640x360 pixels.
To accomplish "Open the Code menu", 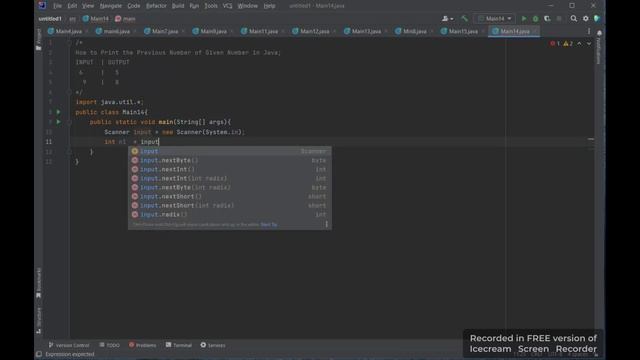I will [x=133, y=6].
